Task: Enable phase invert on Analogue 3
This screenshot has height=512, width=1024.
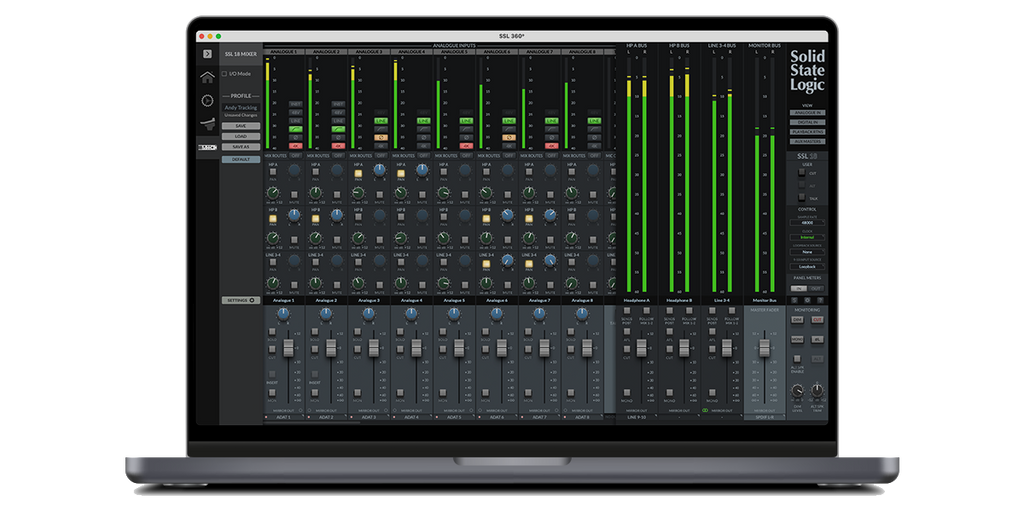Action: [381, 138]
